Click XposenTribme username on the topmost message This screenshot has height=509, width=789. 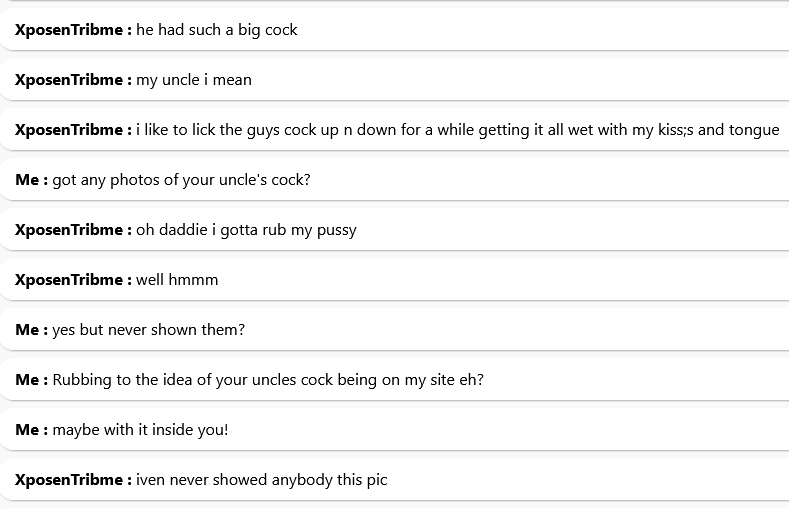coord(68,30)
